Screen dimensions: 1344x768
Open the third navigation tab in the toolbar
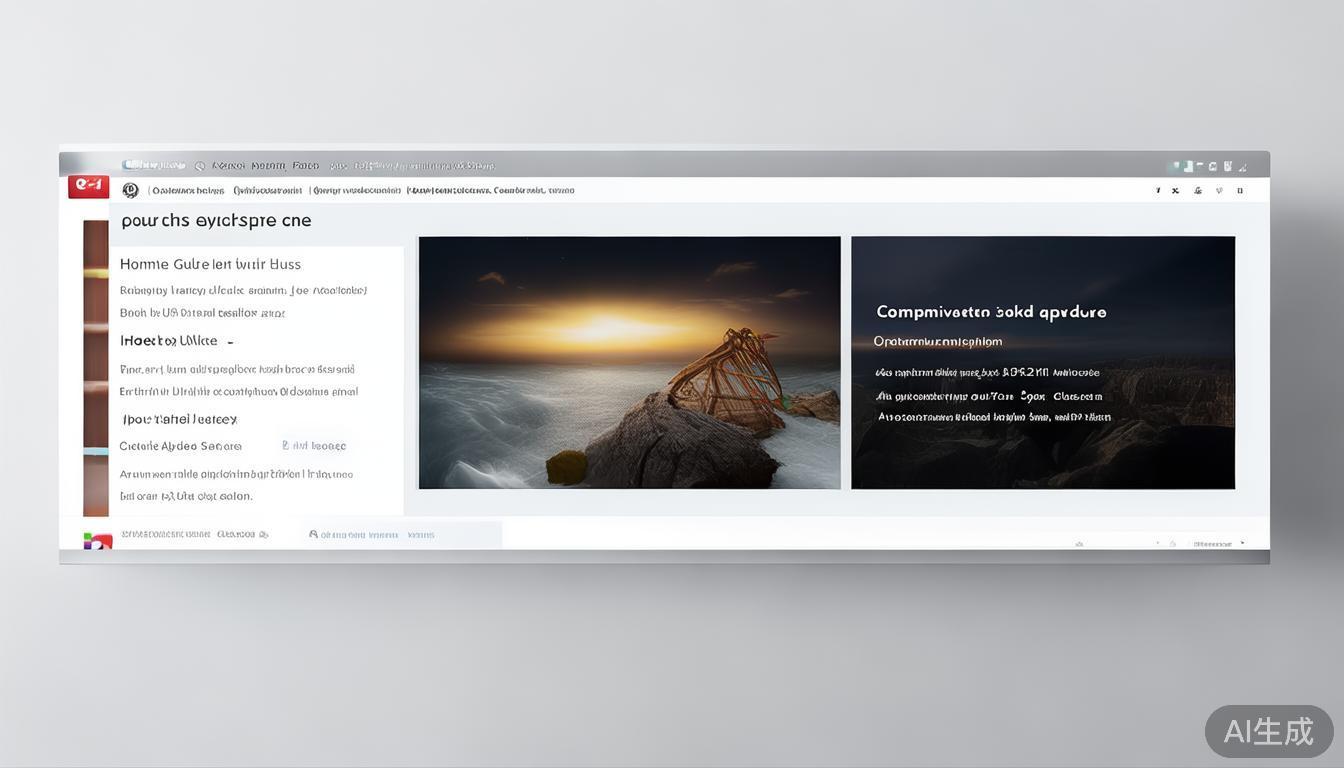pyautogui.click(x=356, y=190)
